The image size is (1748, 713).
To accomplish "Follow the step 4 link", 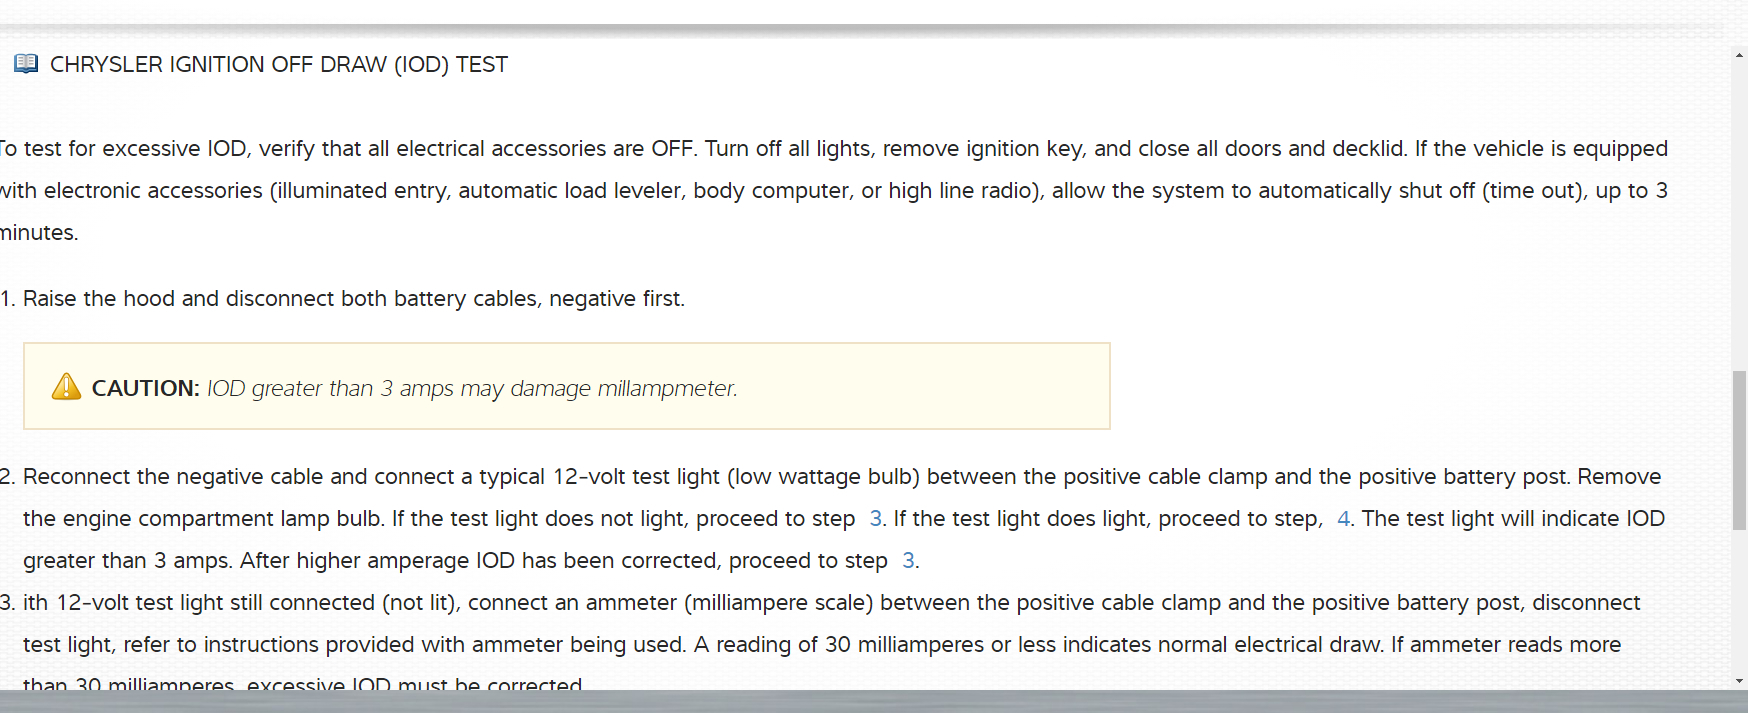I will pos(1343,518).
